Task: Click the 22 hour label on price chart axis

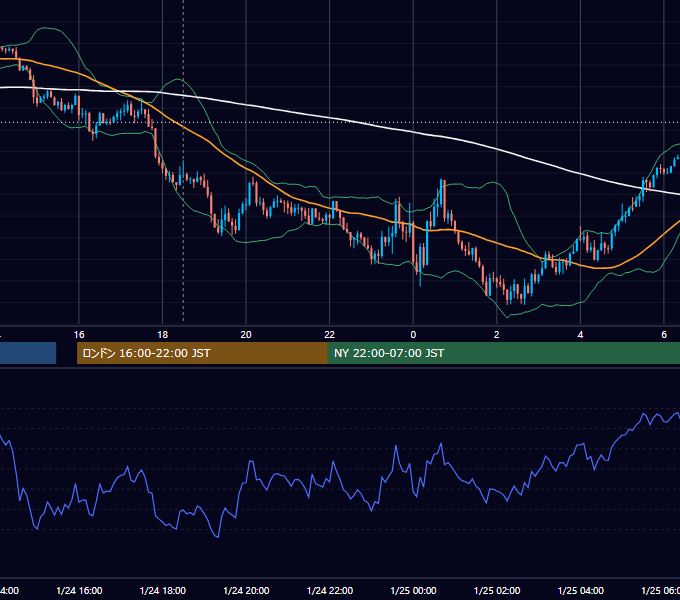Action: 330,335
